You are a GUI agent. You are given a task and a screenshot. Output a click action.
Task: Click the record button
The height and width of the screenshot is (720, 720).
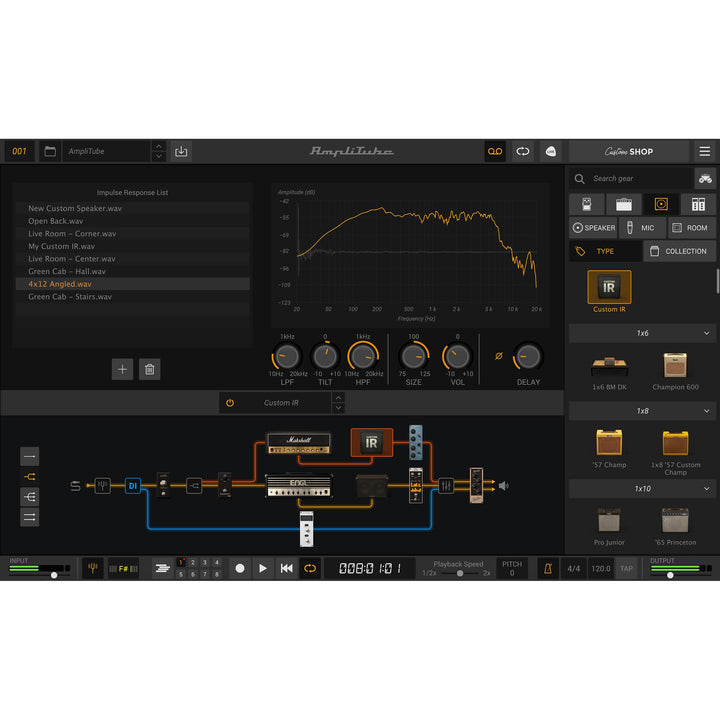(x=240, y=568)
